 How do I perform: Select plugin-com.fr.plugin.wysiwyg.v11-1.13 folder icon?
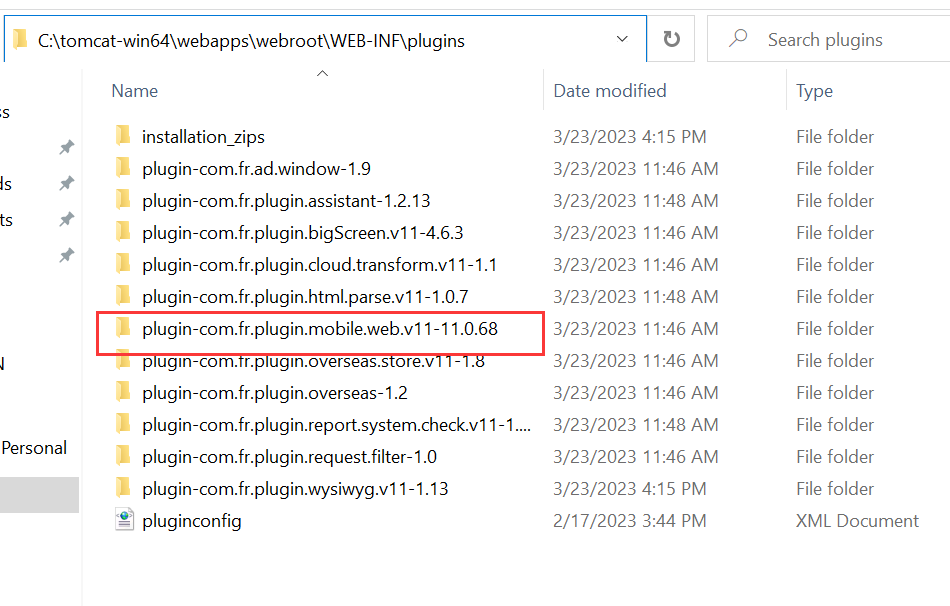pyautogui.click(x=123, y=488)
